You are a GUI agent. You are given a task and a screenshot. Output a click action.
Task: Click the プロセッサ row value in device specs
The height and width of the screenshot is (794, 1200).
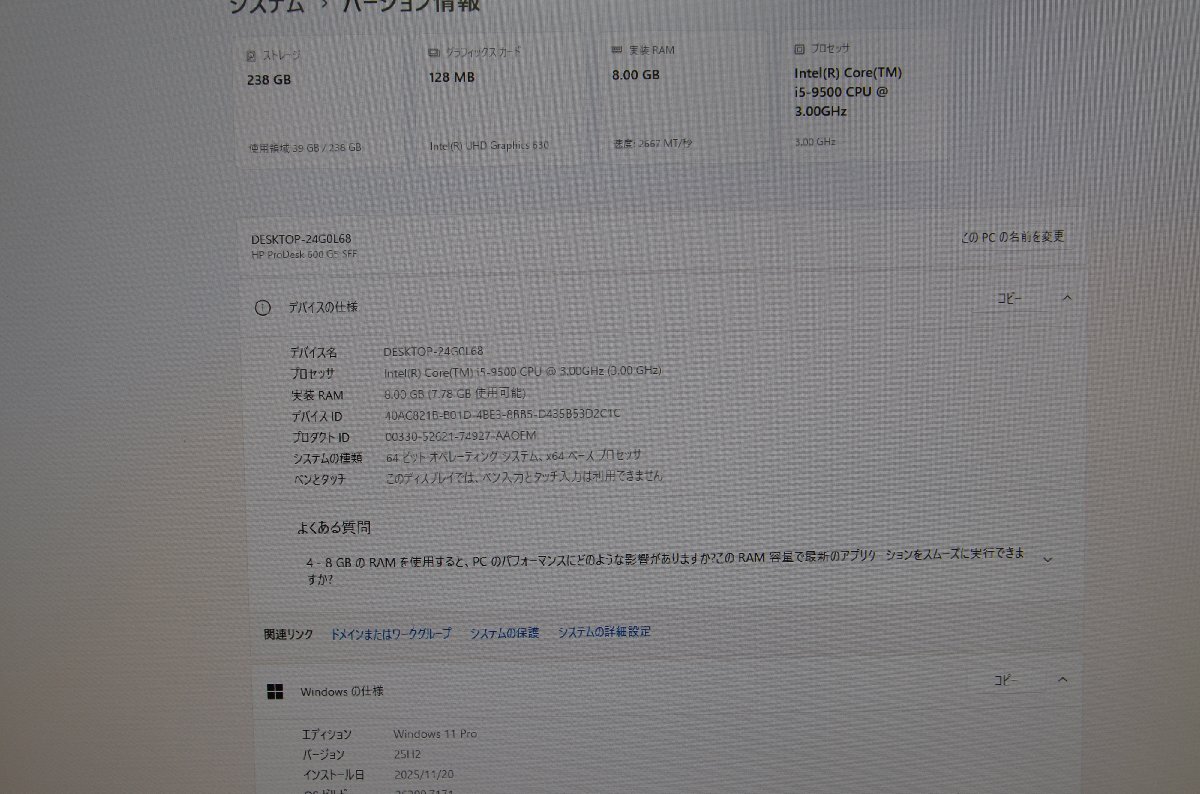coord(522,371)
